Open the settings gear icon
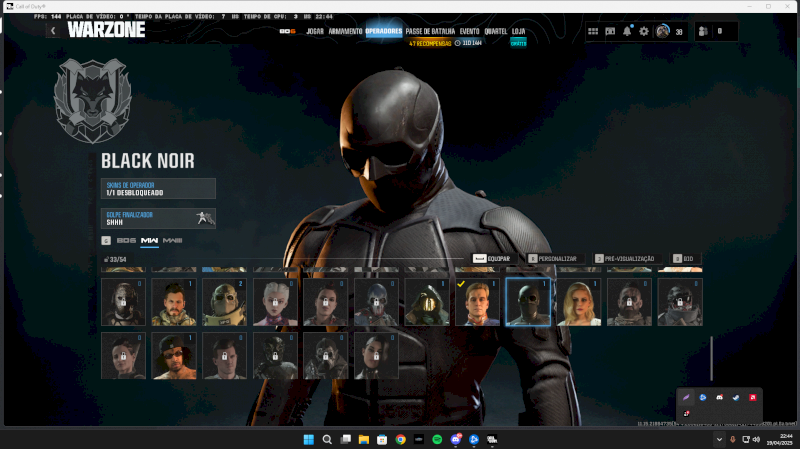 tap(644, 31)
